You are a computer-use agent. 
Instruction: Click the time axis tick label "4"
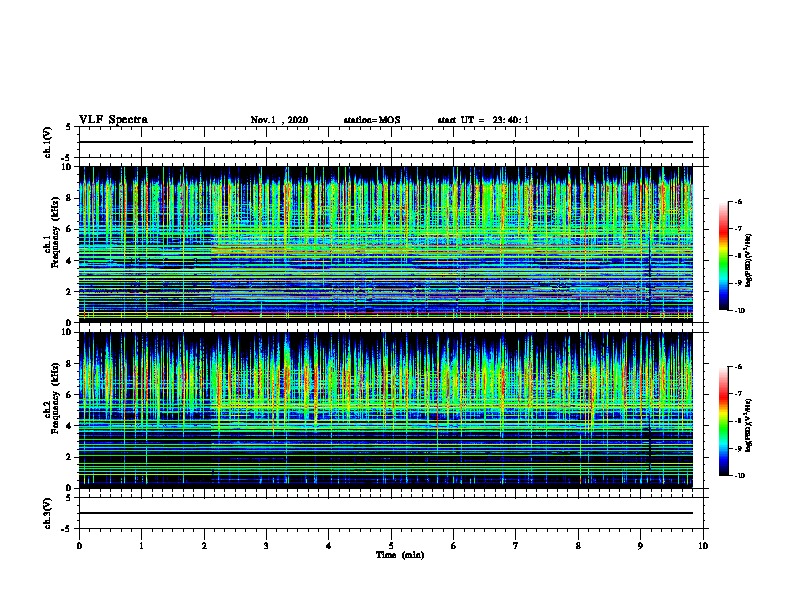point(329,546)
